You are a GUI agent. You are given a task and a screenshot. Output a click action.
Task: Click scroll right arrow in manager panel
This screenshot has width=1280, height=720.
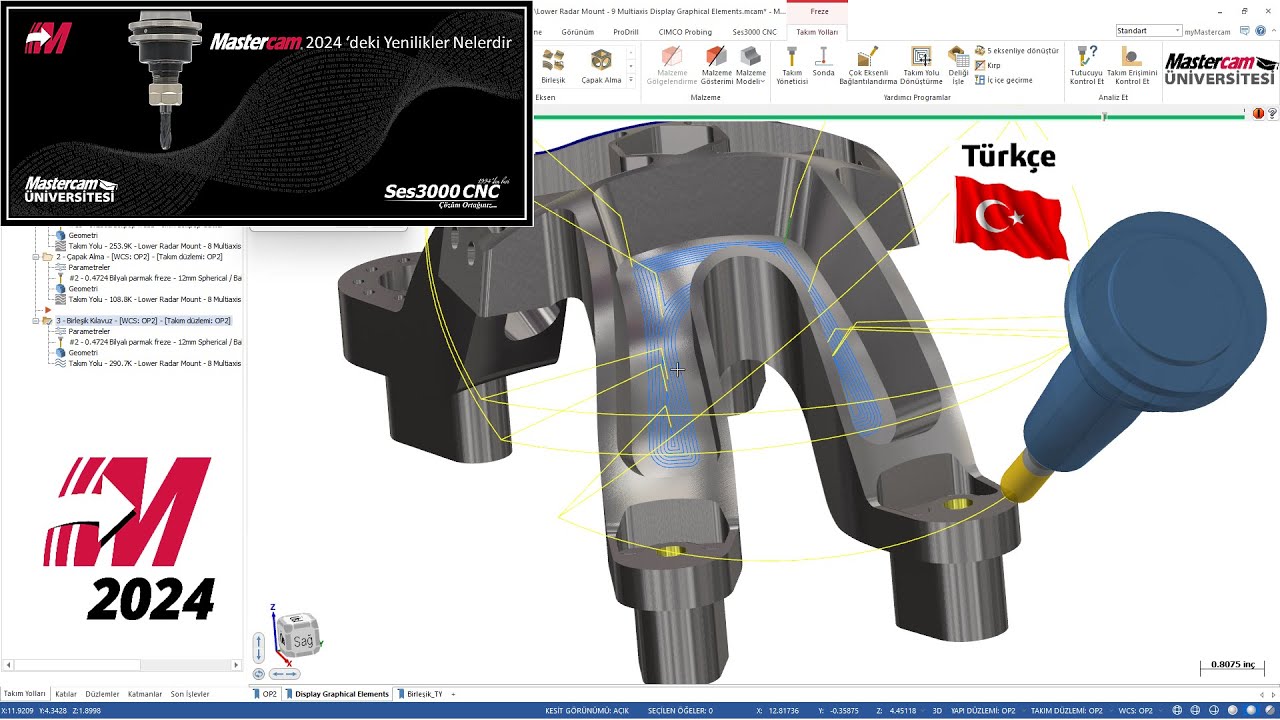(x=236, y=665)
